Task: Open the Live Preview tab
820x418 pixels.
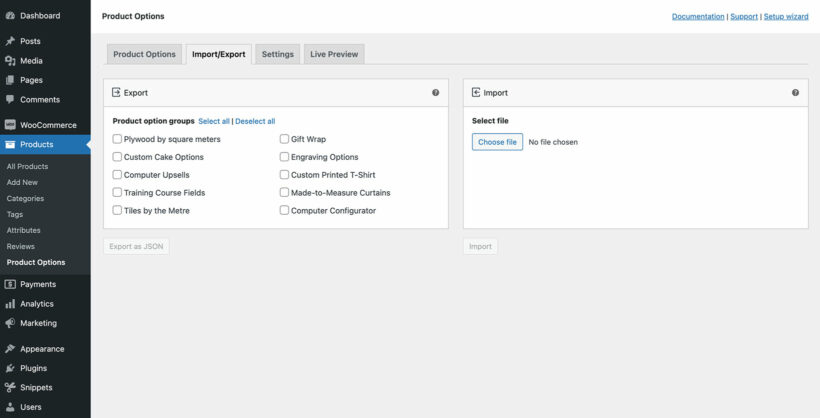Action: tap(334, 54)
